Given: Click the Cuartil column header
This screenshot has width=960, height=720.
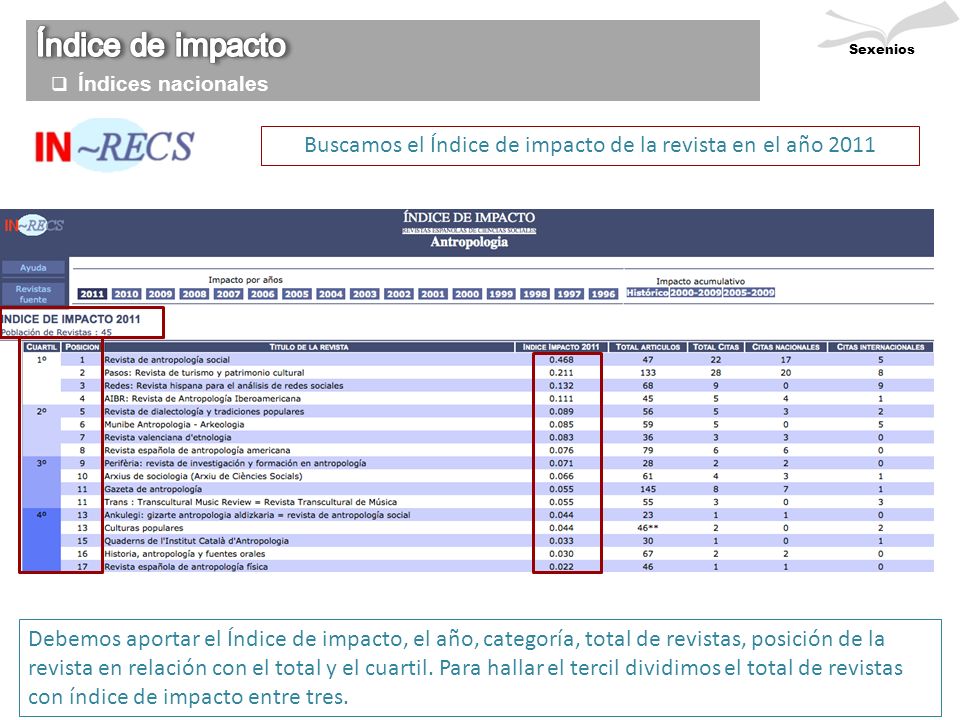Looking at the screenshot, I should pyautogui.click(x=41, y=347).
